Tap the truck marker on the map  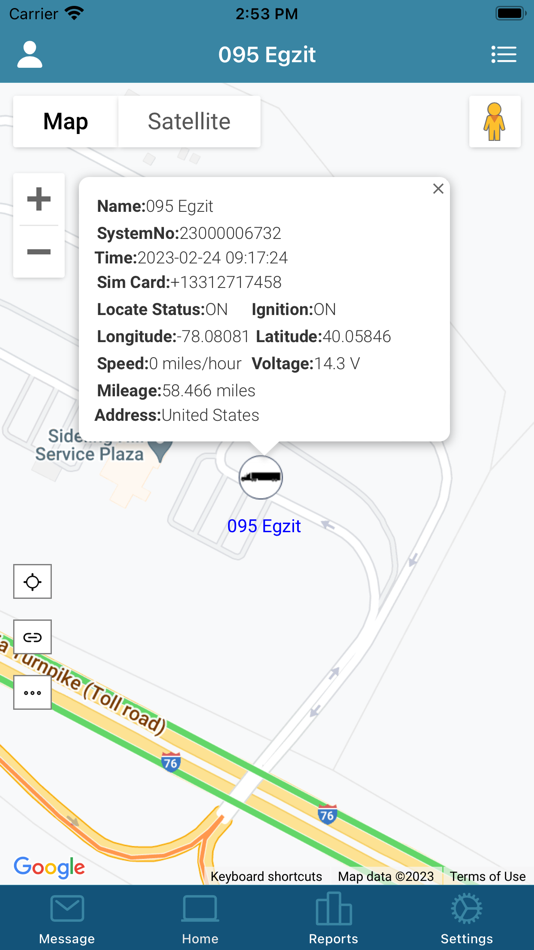click(261, 477)
